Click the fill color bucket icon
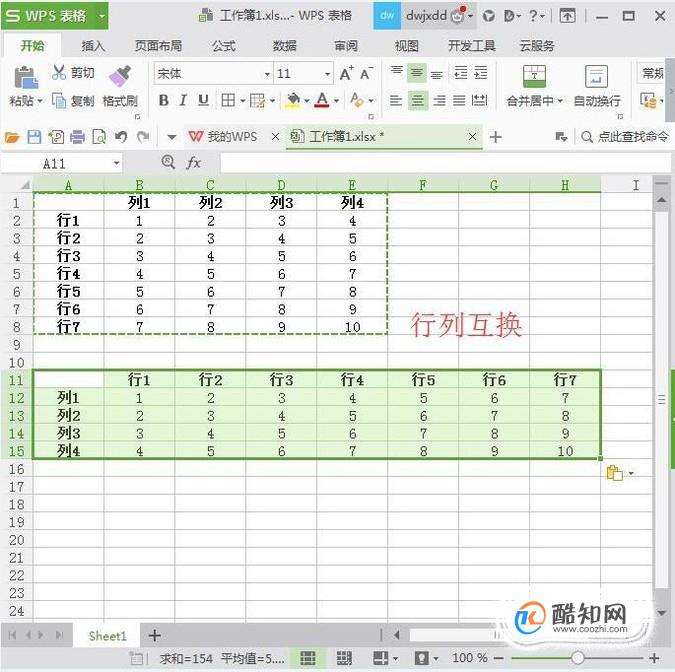Viewport: 675px width, 672px height. 293,101
